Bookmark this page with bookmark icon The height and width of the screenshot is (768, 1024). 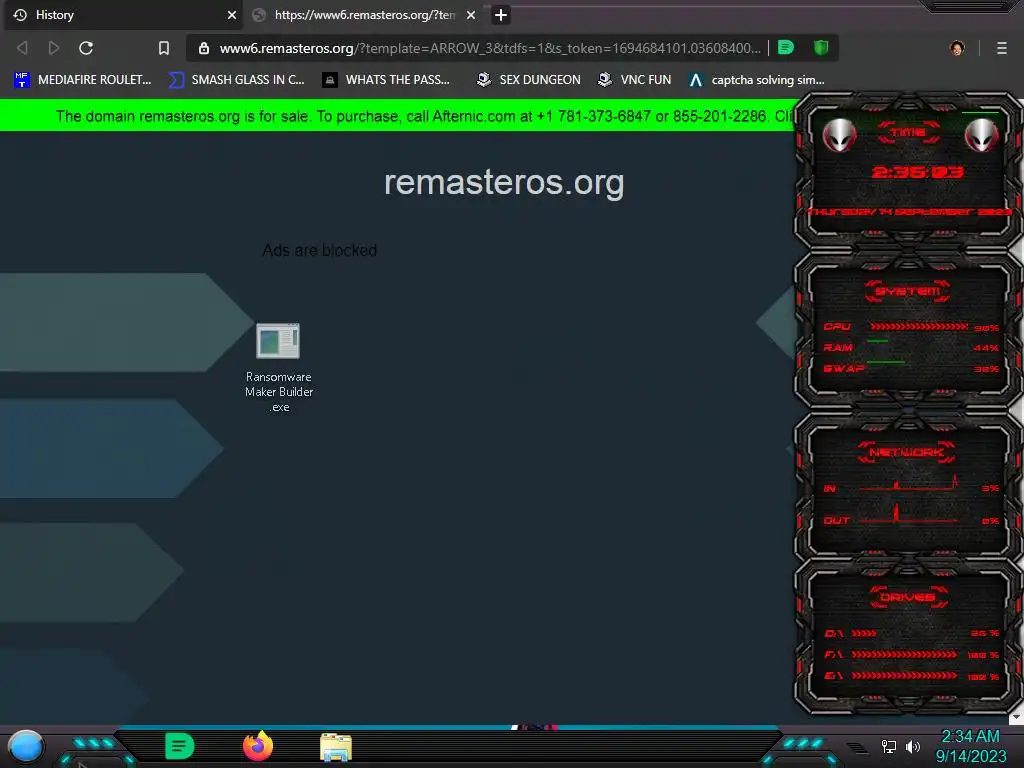click(x=164, y=48)
